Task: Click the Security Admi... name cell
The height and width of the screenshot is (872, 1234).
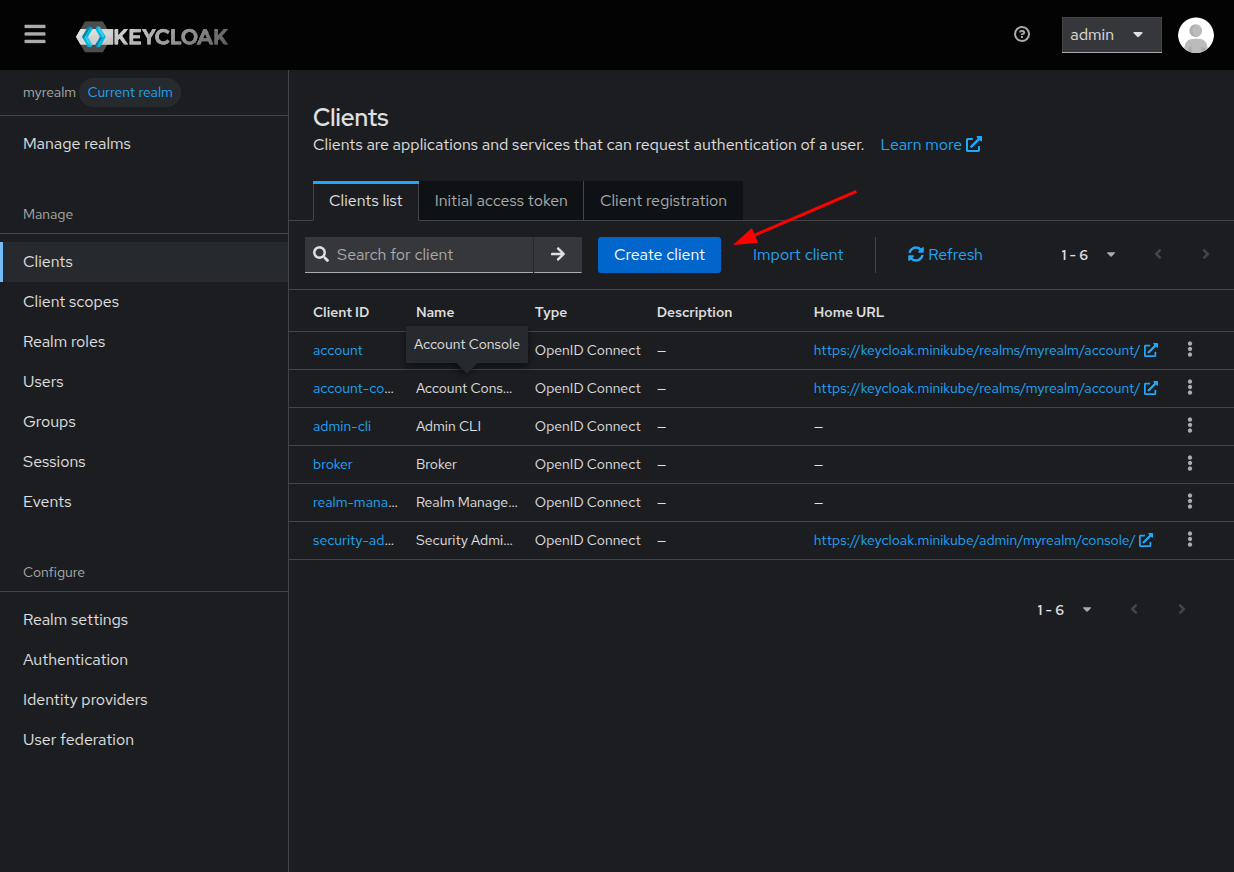Action: point(466,540)
